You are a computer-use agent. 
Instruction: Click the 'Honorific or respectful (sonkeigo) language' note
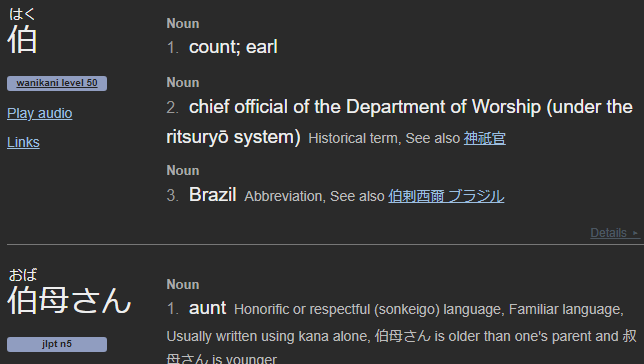369,309
